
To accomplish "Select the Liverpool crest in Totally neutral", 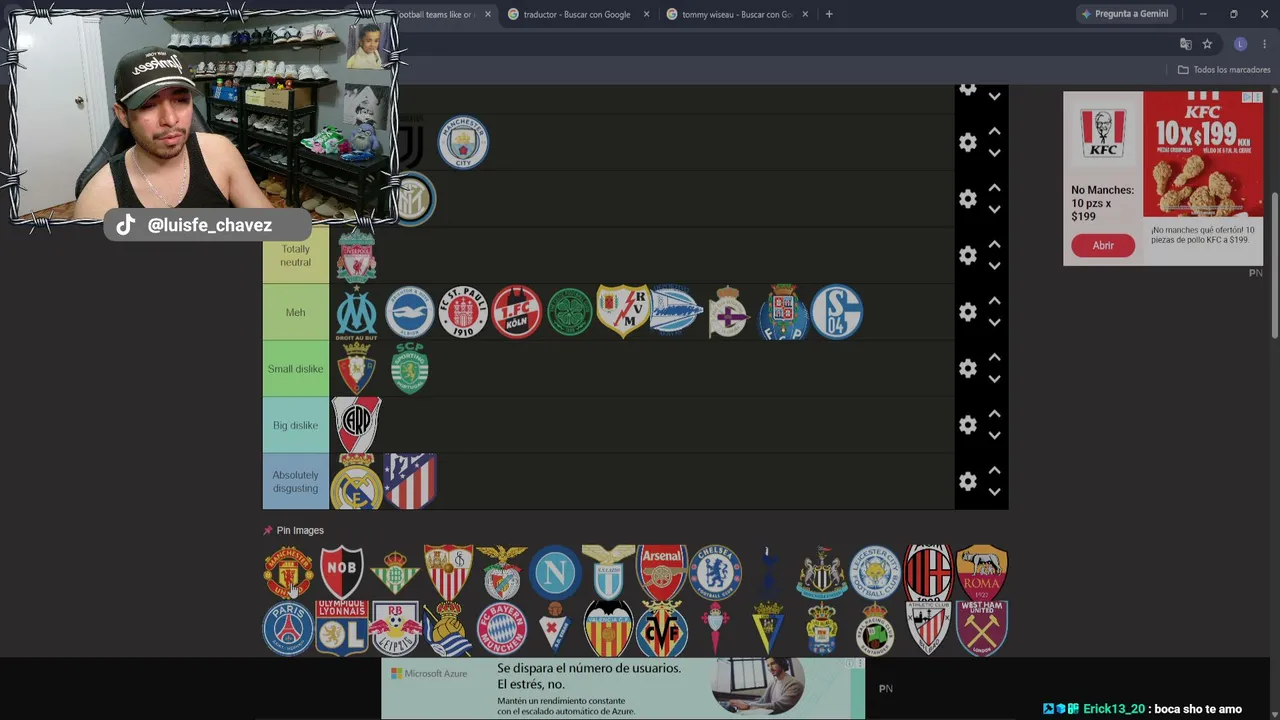I will (356, 256).
